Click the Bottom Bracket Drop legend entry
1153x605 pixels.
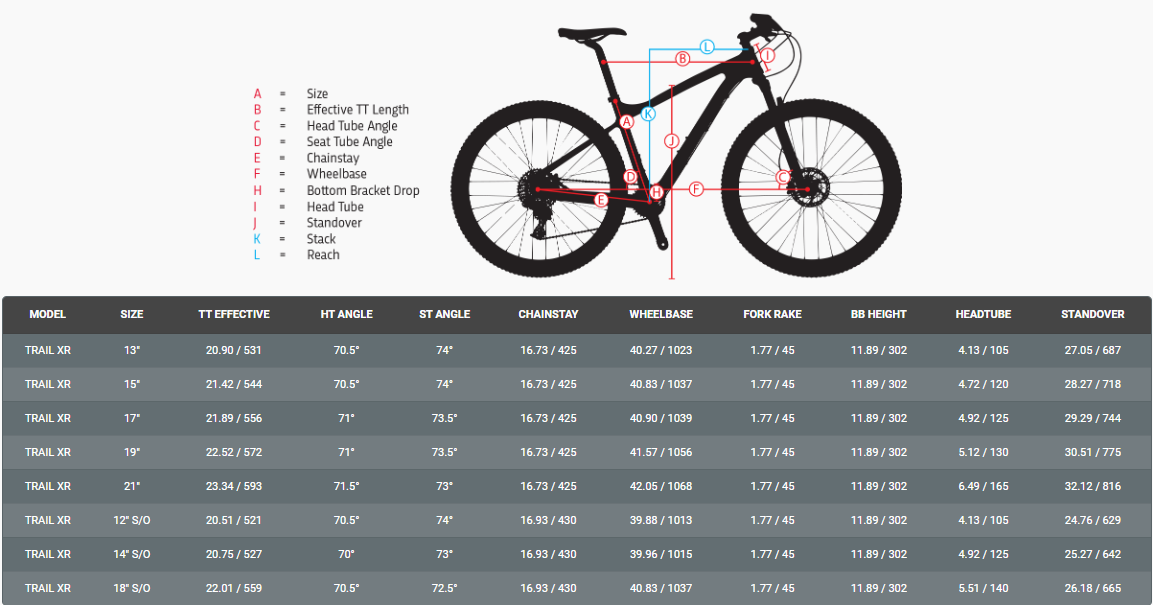click(363, 190)
